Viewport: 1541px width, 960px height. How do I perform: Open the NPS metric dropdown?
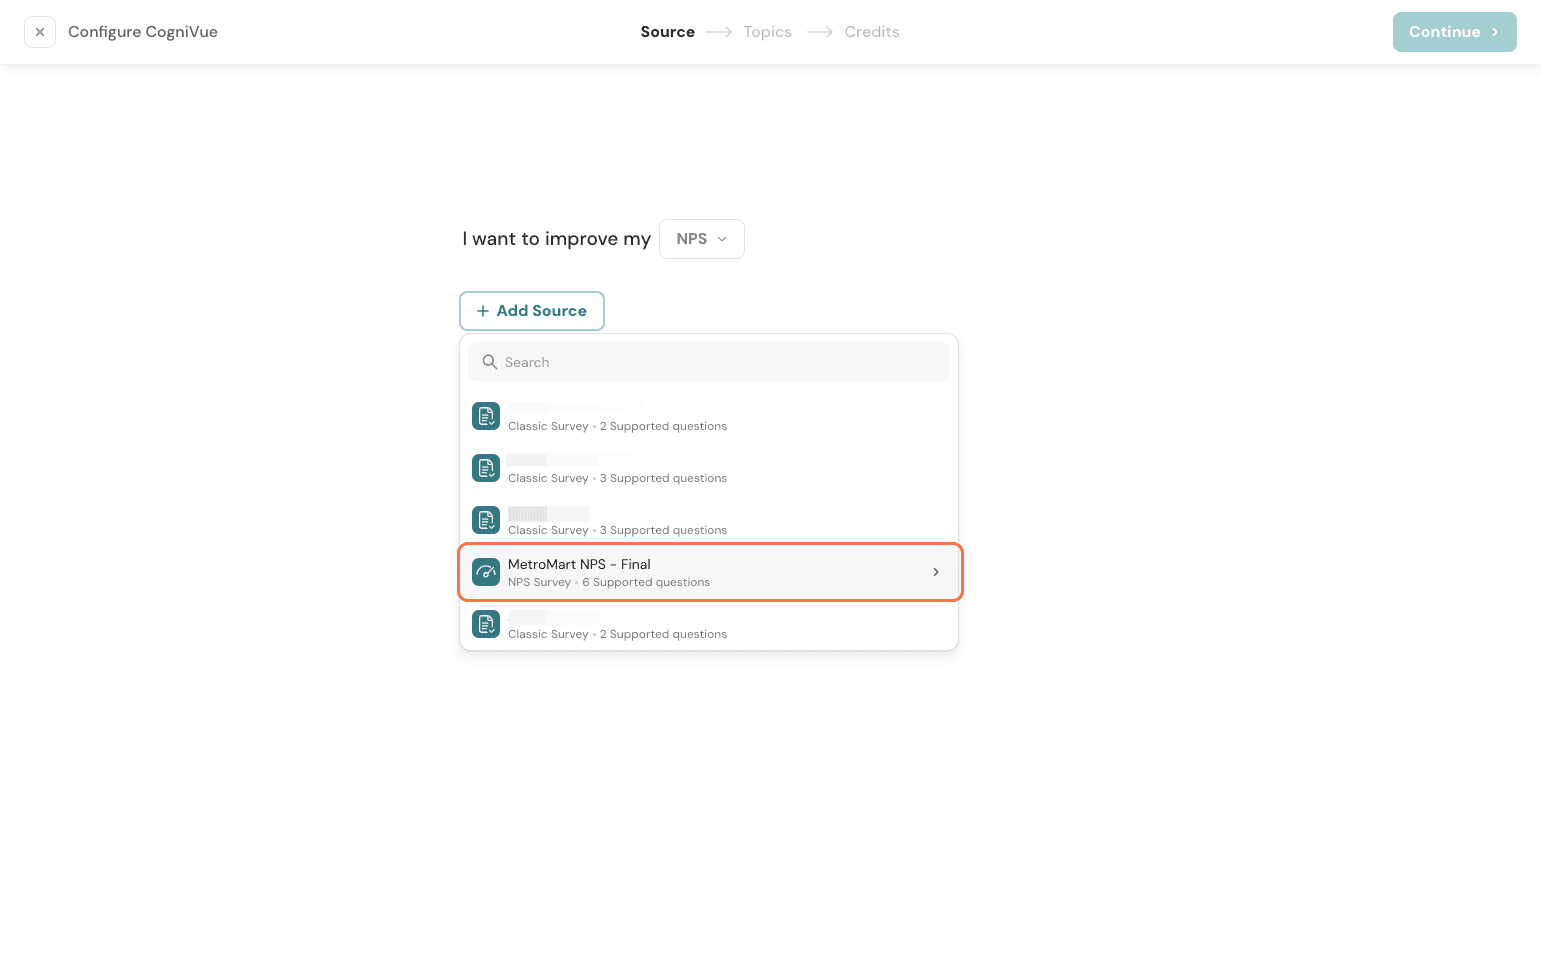click(701, 239)
